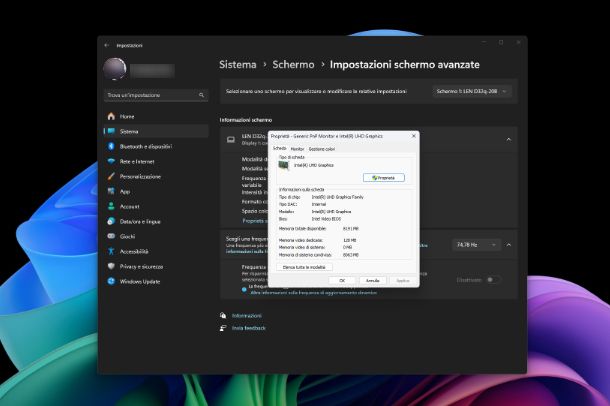Click the Informazioni schermo heading
This screenshot has height=406, width=610.
245,120
